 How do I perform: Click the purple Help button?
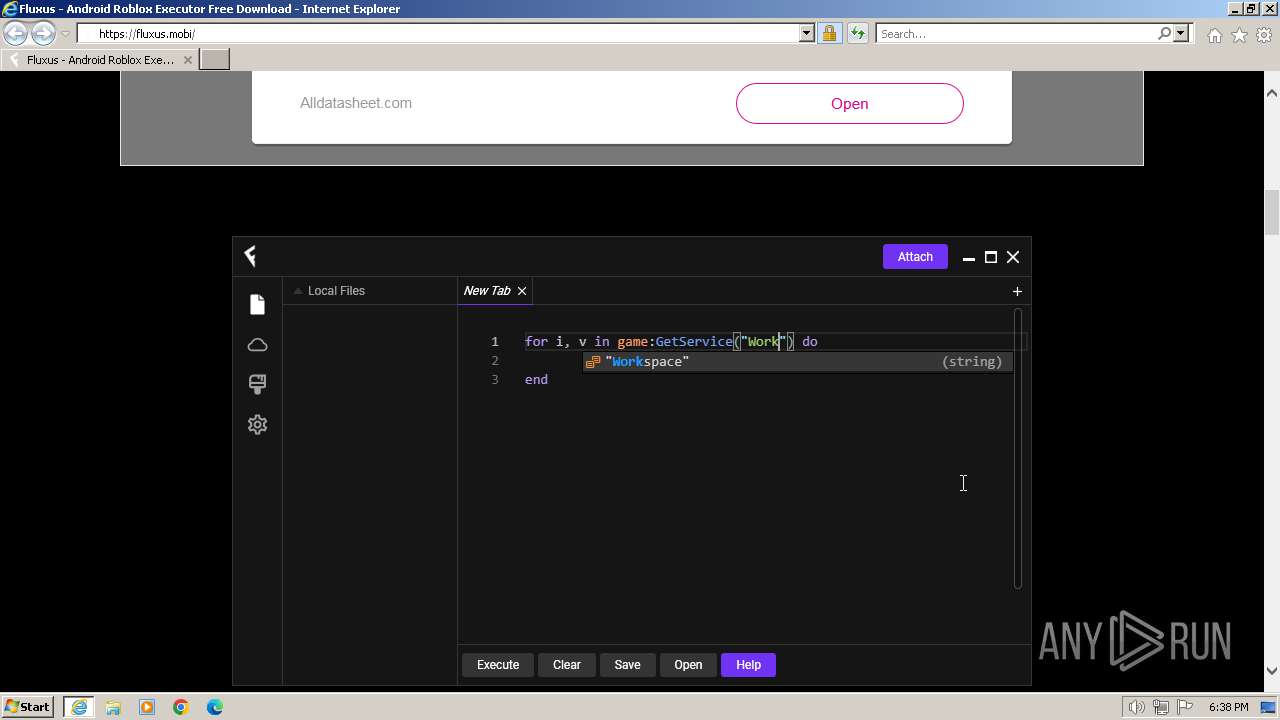(748, 665)
